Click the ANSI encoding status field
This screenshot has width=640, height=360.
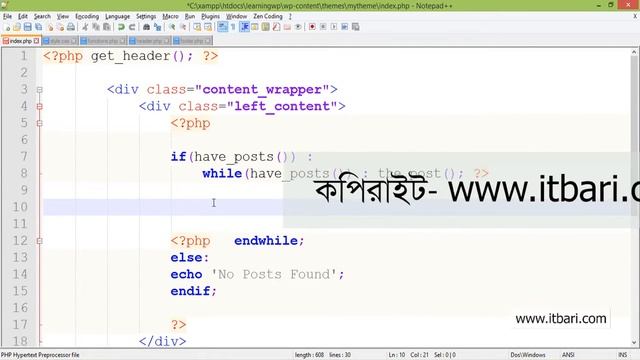(x=568, y=355)
